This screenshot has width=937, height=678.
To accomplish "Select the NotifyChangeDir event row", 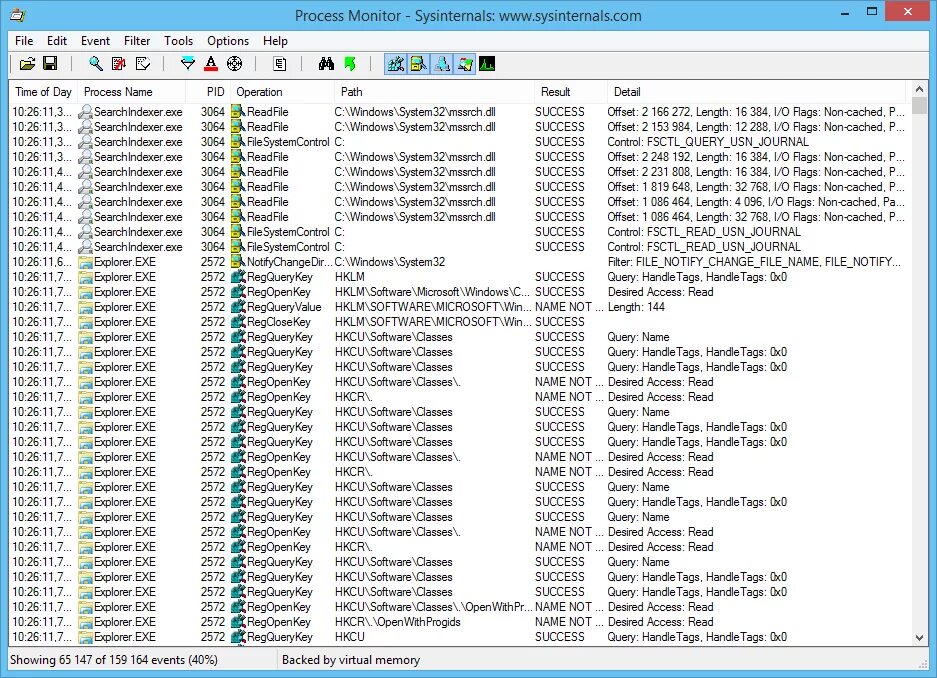I will (458, 262).
